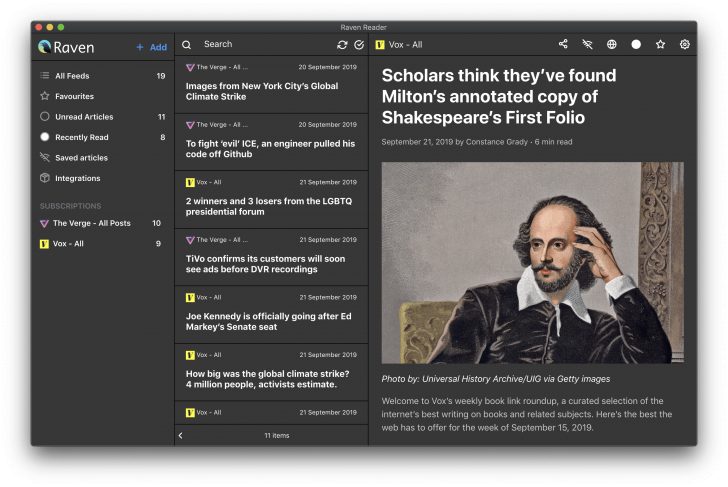Click the SUBSCRIPTIONS section header
Image resolution: width=728 pixels, height=487 pixels.
pos(70,206)
